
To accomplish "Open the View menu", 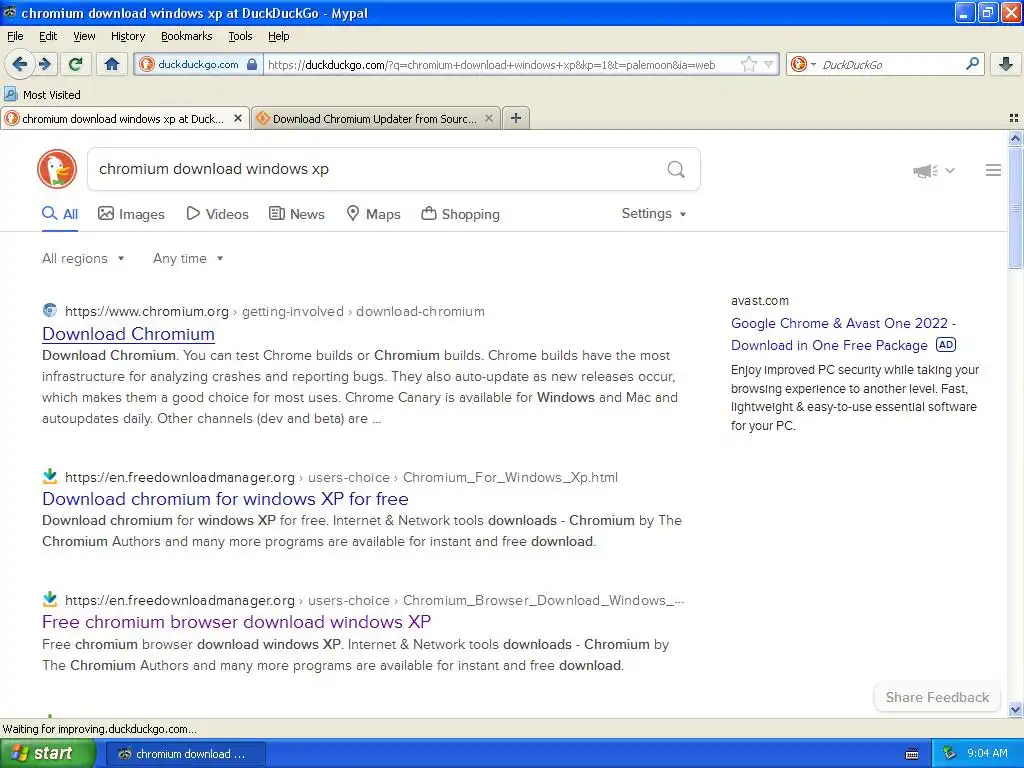I will pos(84,36).
